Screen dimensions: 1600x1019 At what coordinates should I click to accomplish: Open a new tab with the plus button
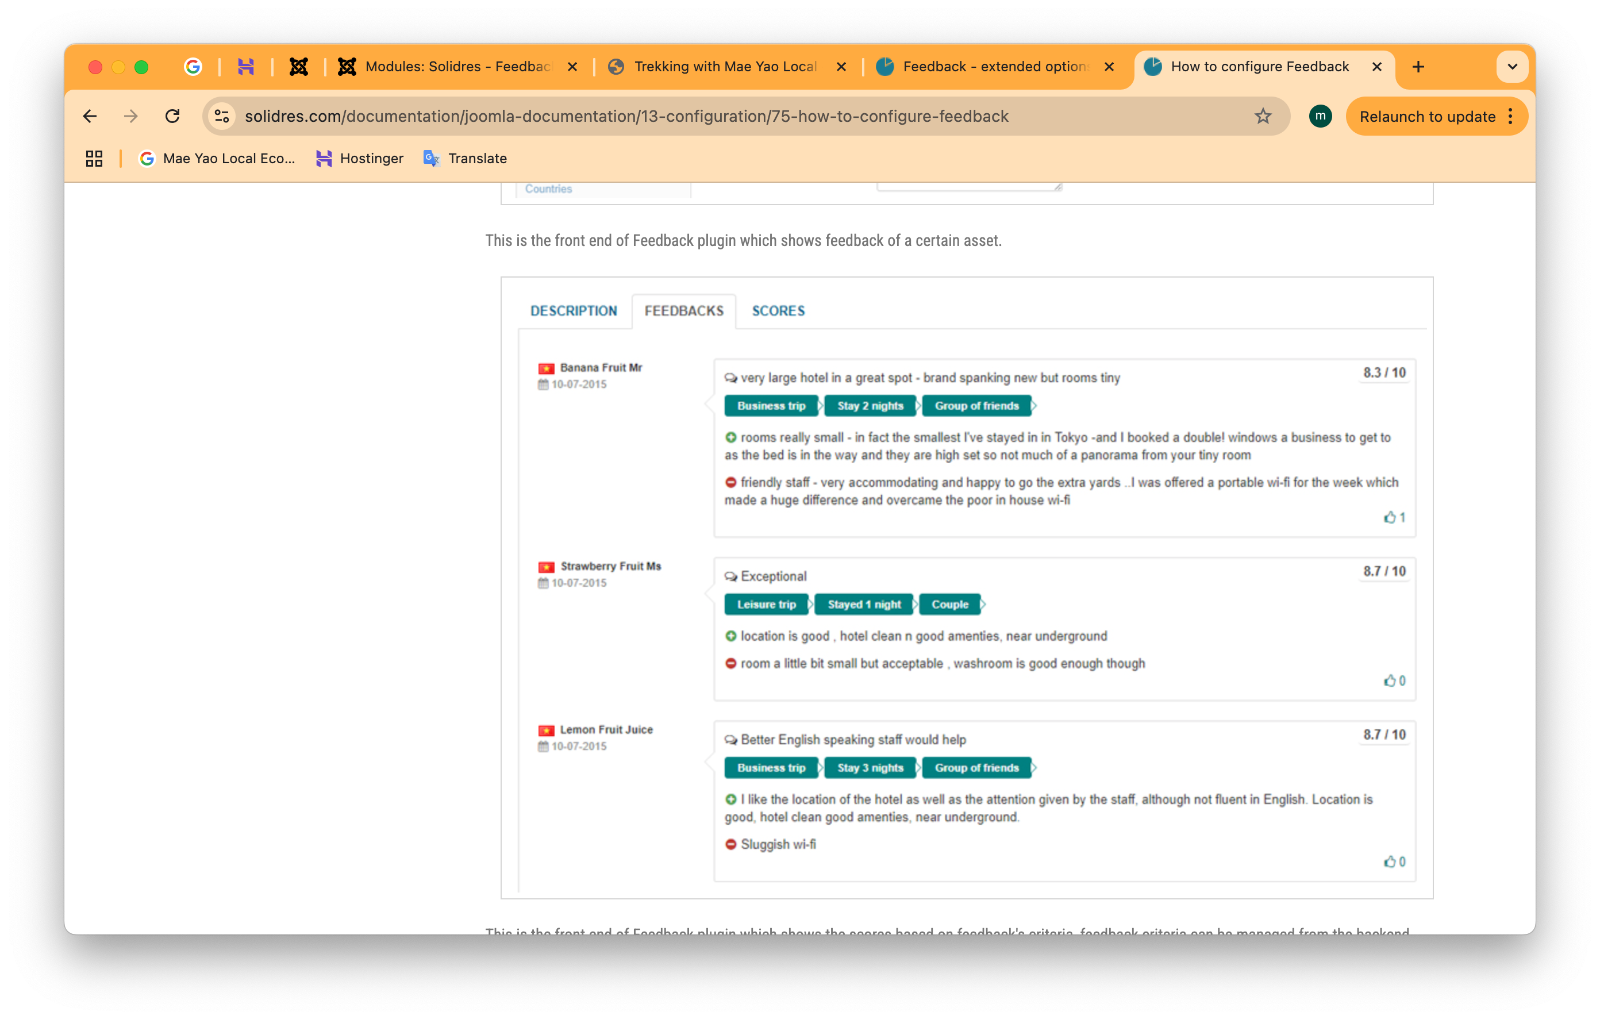point(1418,67)
